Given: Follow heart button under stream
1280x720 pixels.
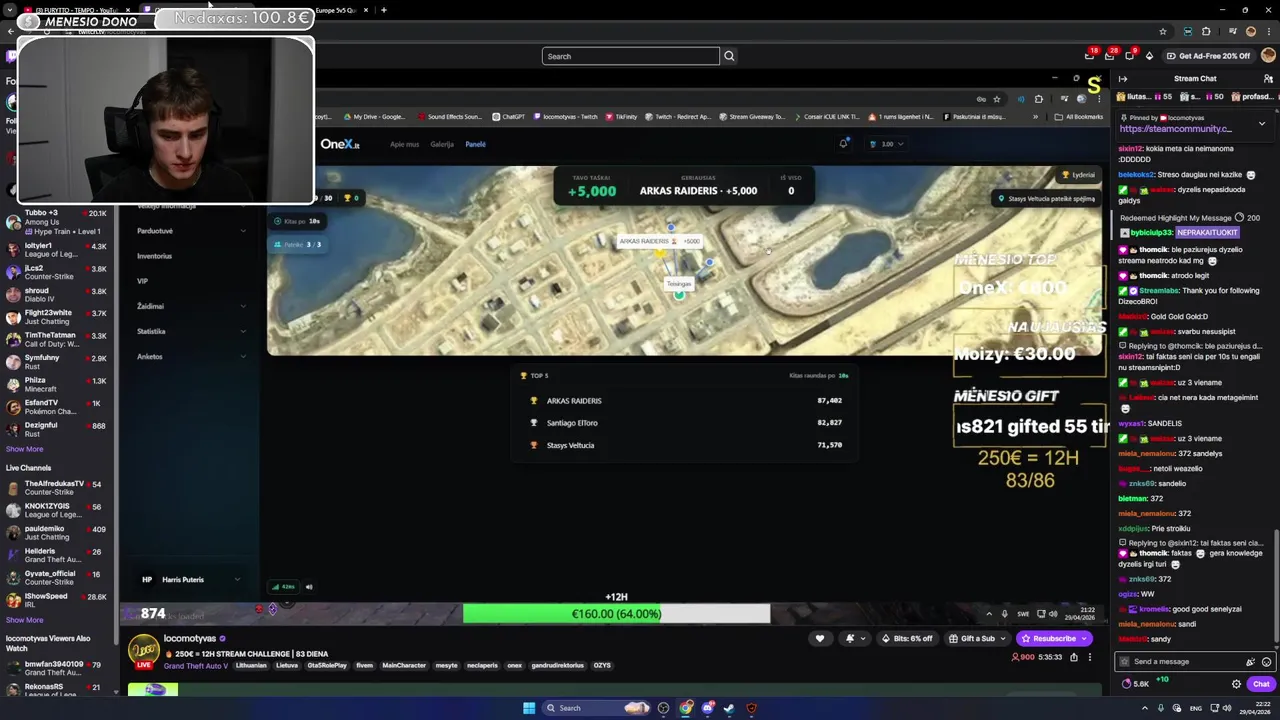Looking at the screenshot, I should point(820,638).
